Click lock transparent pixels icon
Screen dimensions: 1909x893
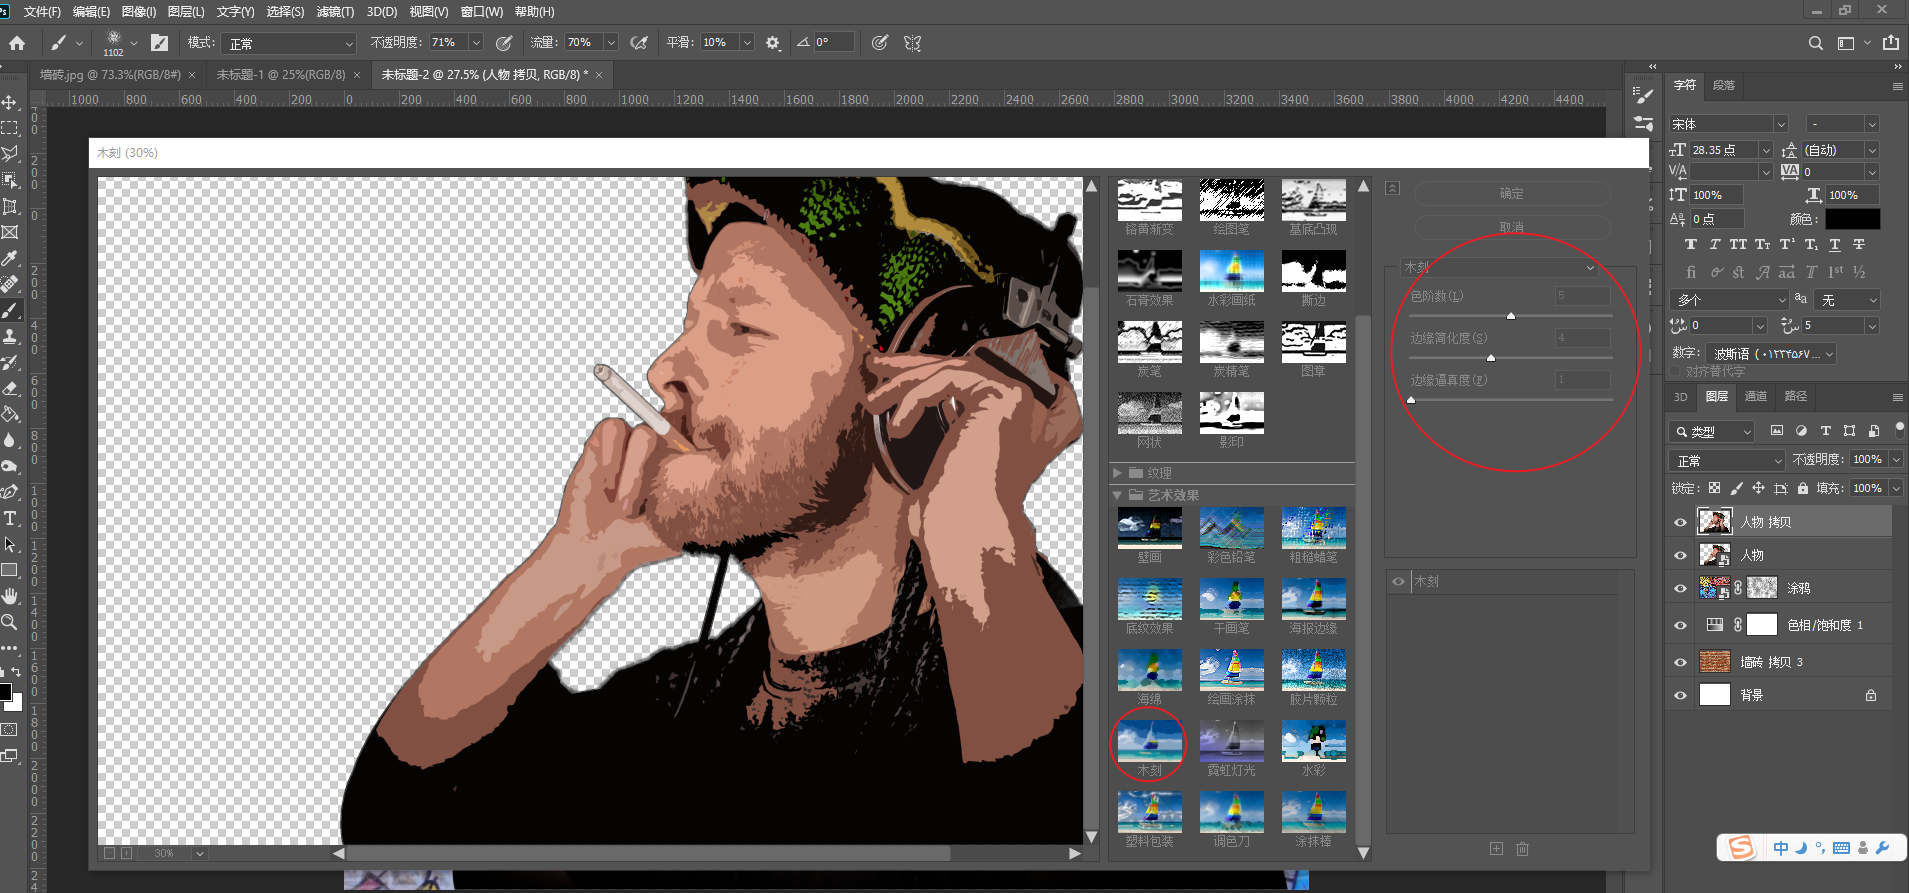1714,488
